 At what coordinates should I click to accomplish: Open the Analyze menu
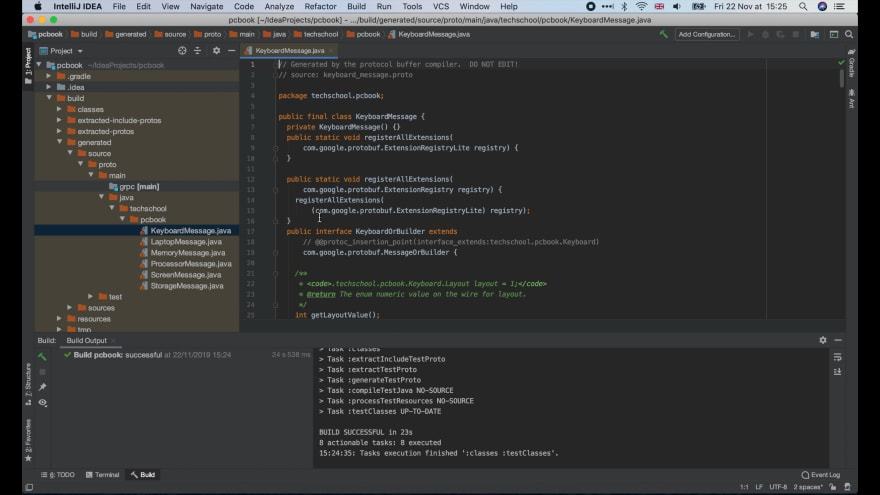pos(279,6)
